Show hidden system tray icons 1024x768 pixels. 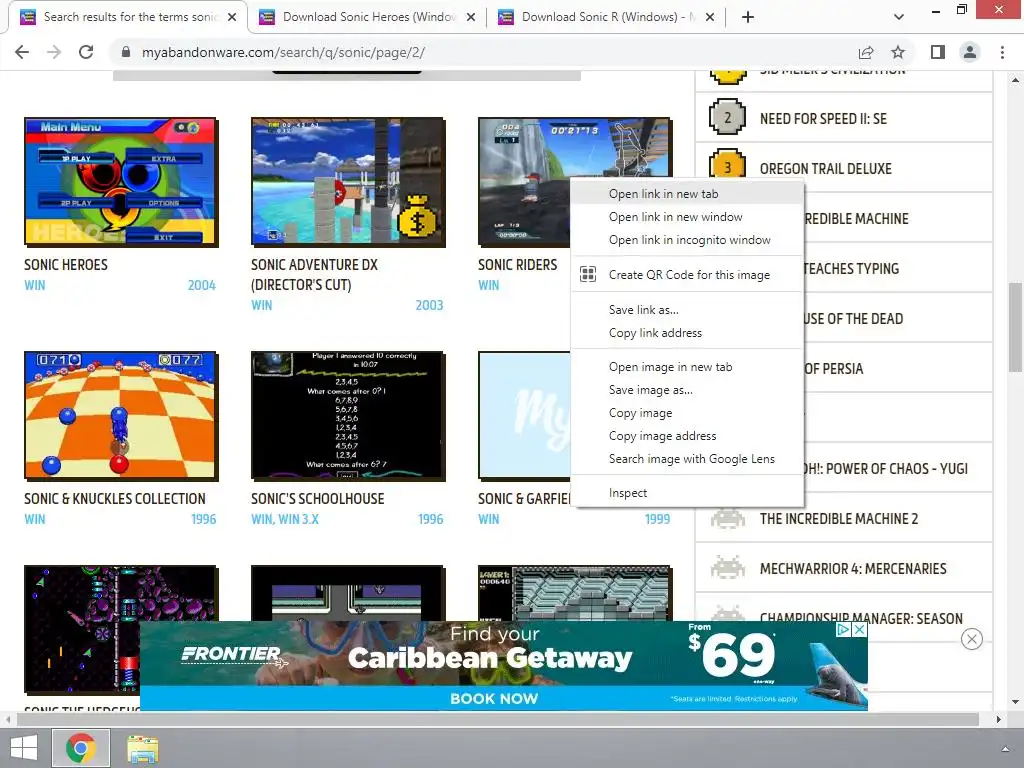[1006, 748]
